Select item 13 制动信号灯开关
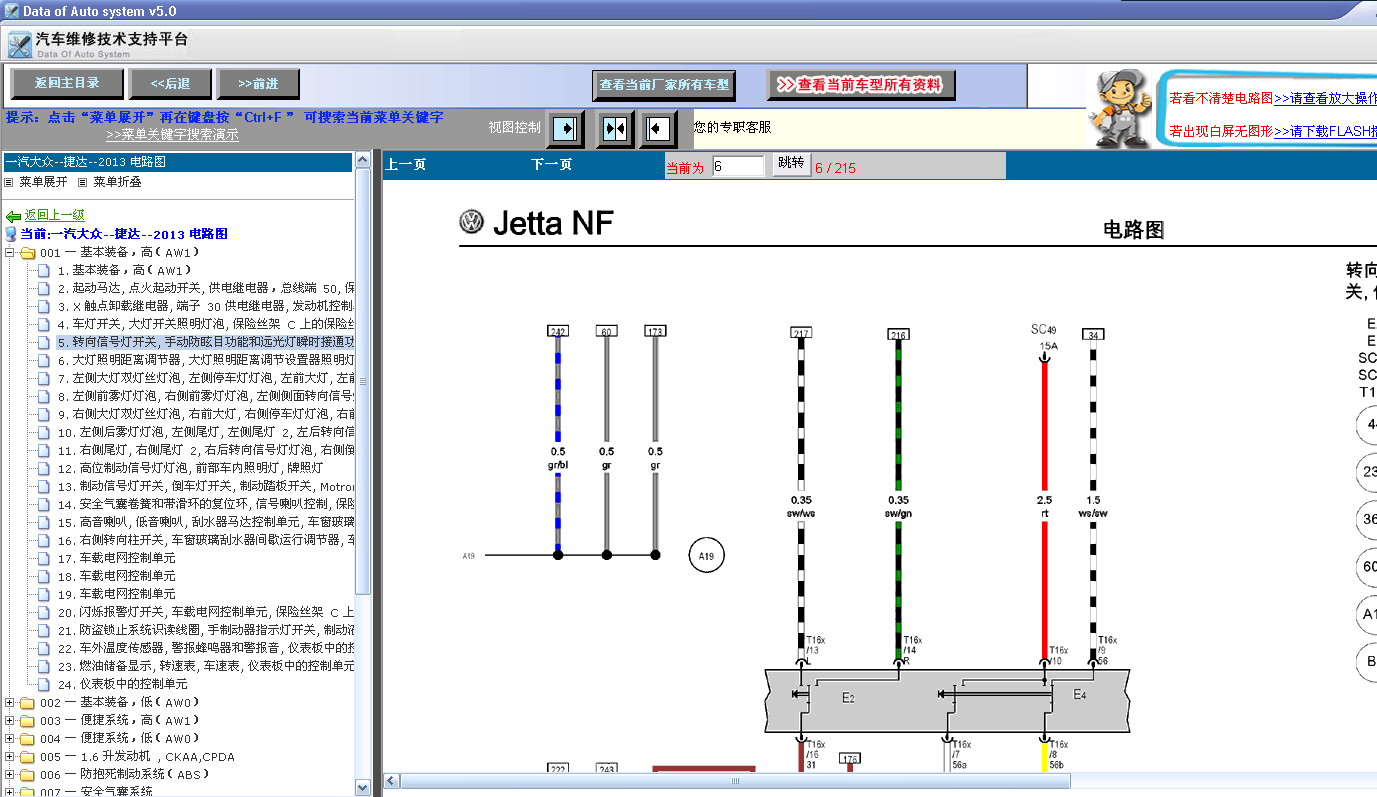Viewport: 1377px width, 797px height. click(205, 486)
